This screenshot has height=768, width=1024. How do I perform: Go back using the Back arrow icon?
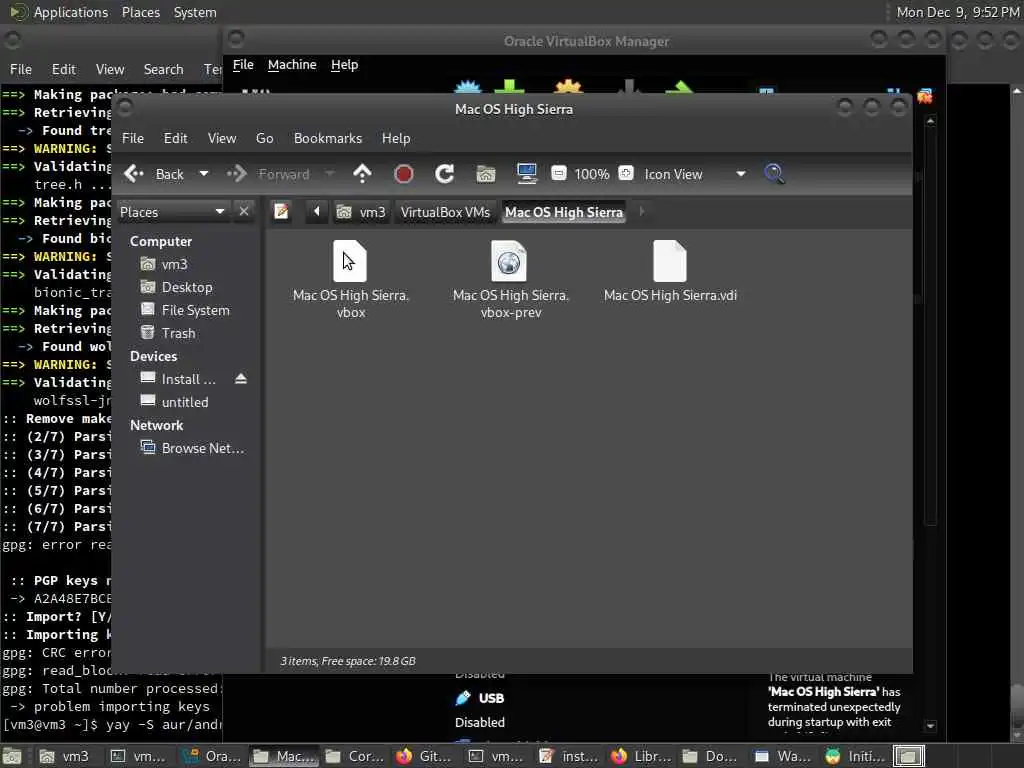tap(134, 174)
